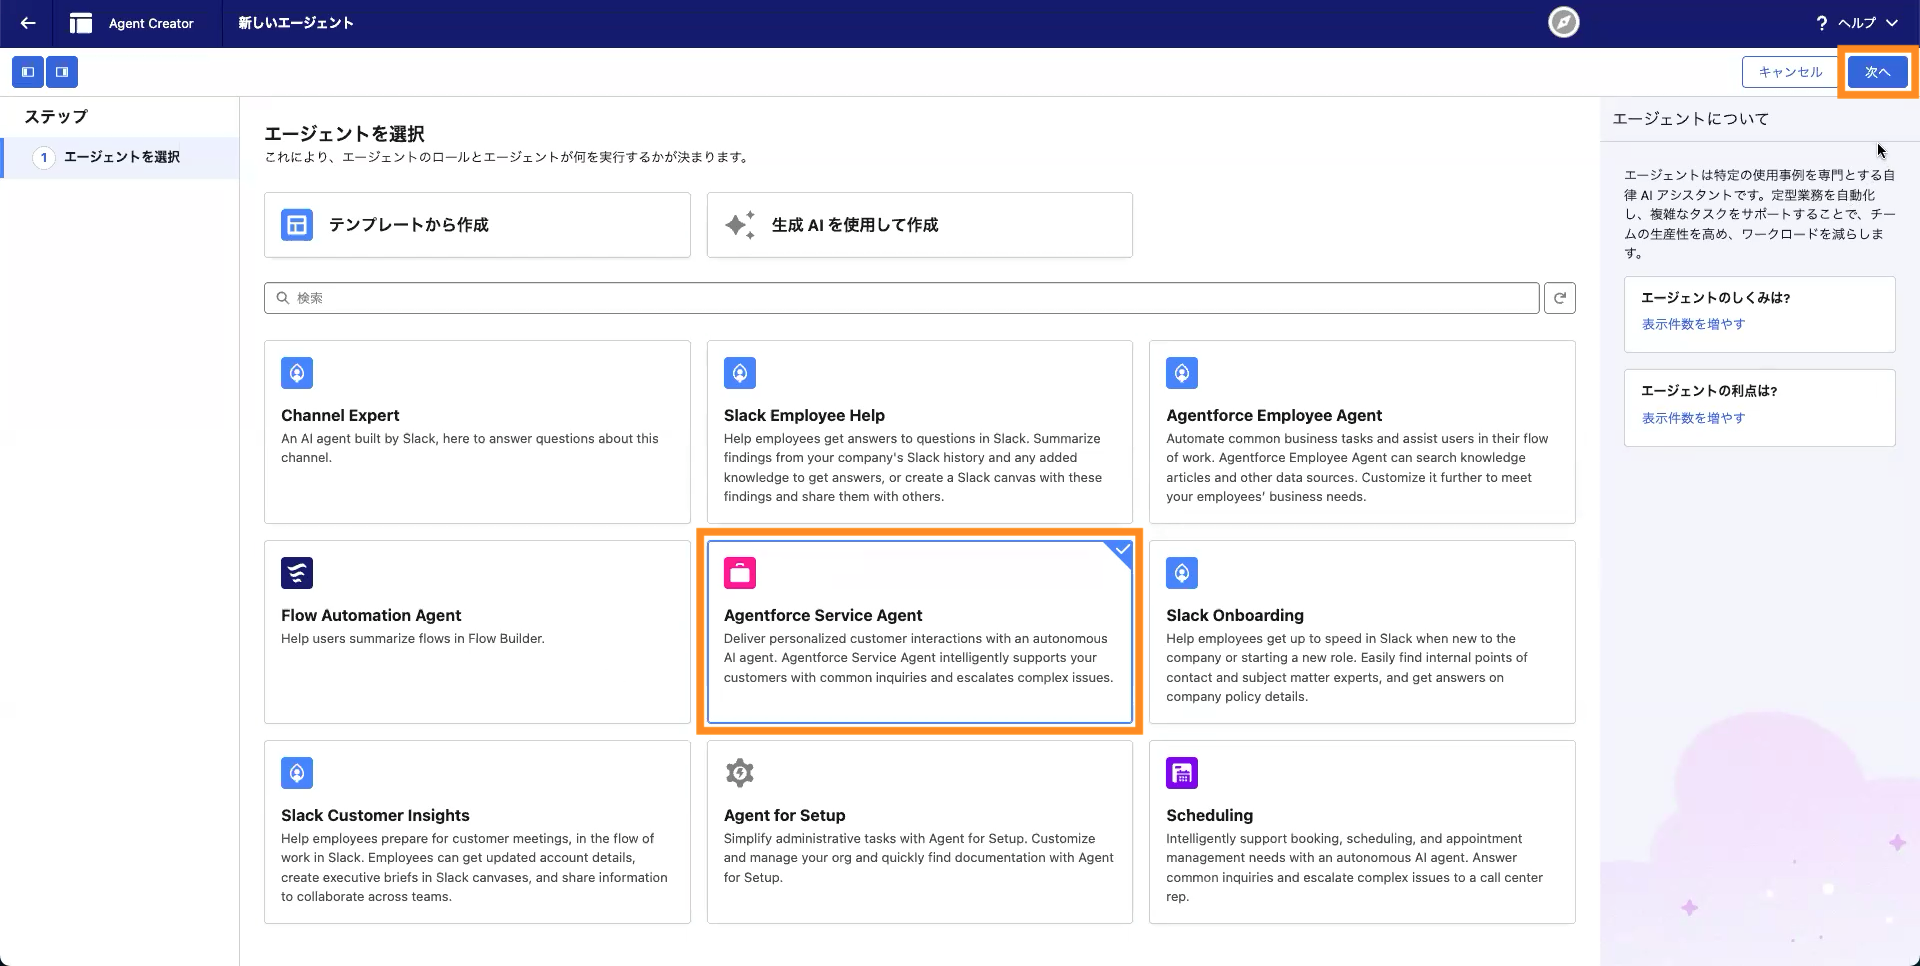Select the Slack Employee Help card title
Image resolution: width=1920 pixels, height=966 pixels.
[x=804, y=415]
